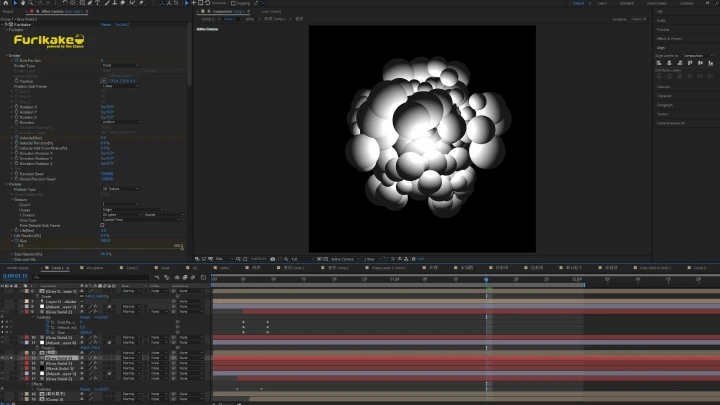Click the align bottom edges icon
The image size is (720, 405).
(x=710, y=63)
